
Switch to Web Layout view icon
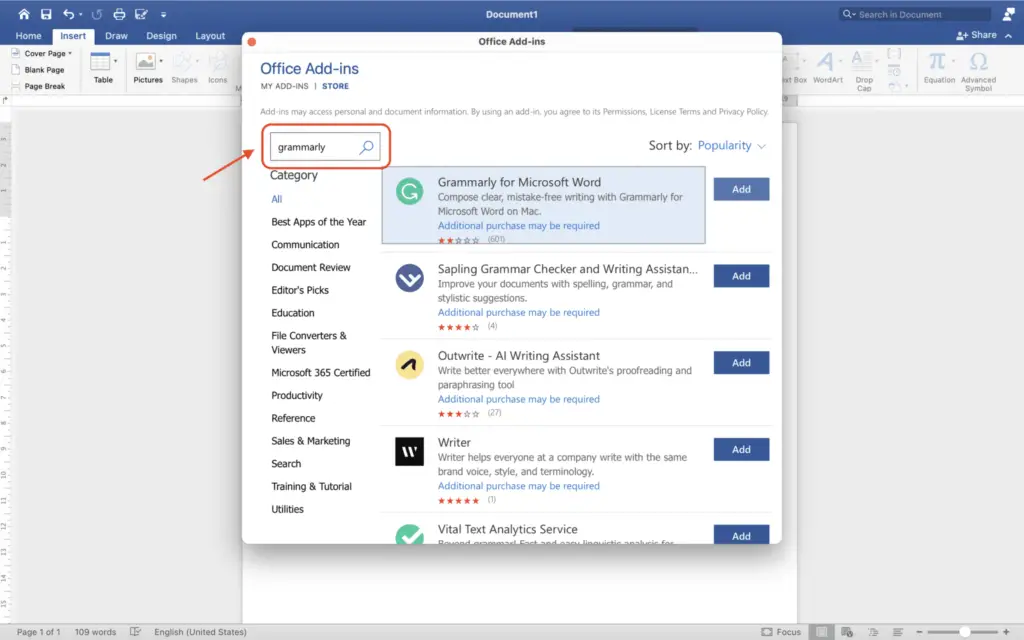click(x=847, y=632)
